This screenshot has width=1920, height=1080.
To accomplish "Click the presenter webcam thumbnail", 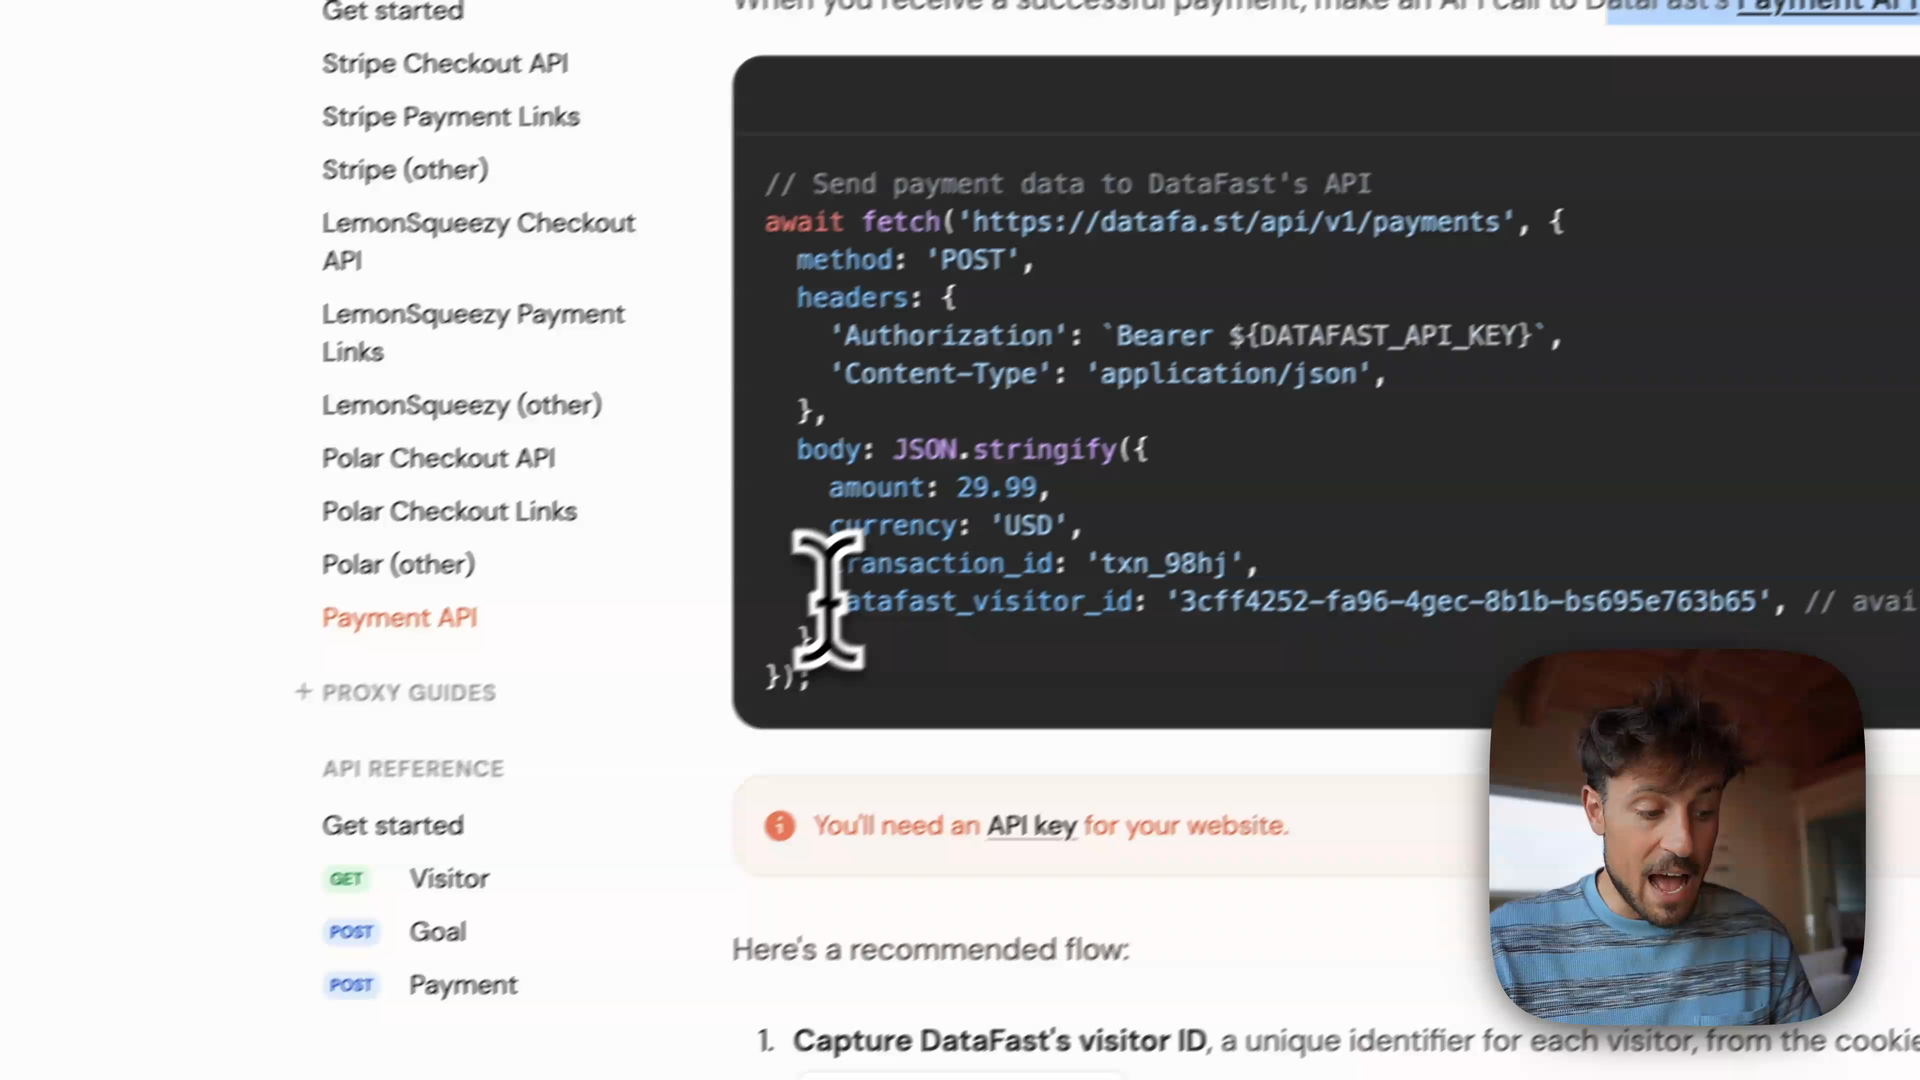I will point(1676,837).
